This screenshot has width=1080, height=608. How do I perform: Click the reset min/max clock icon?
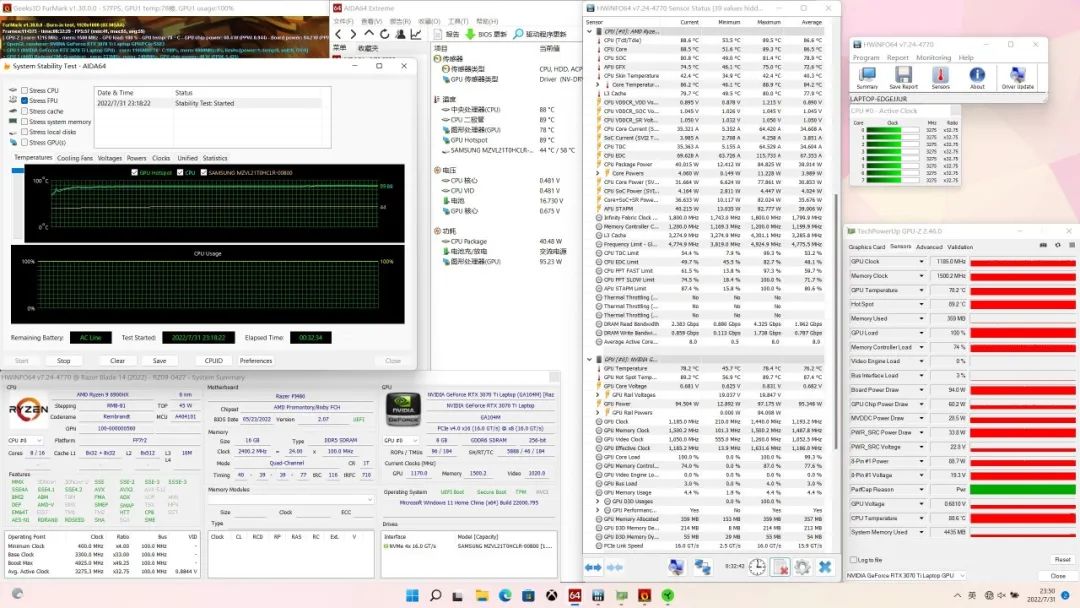pos(757,567)
